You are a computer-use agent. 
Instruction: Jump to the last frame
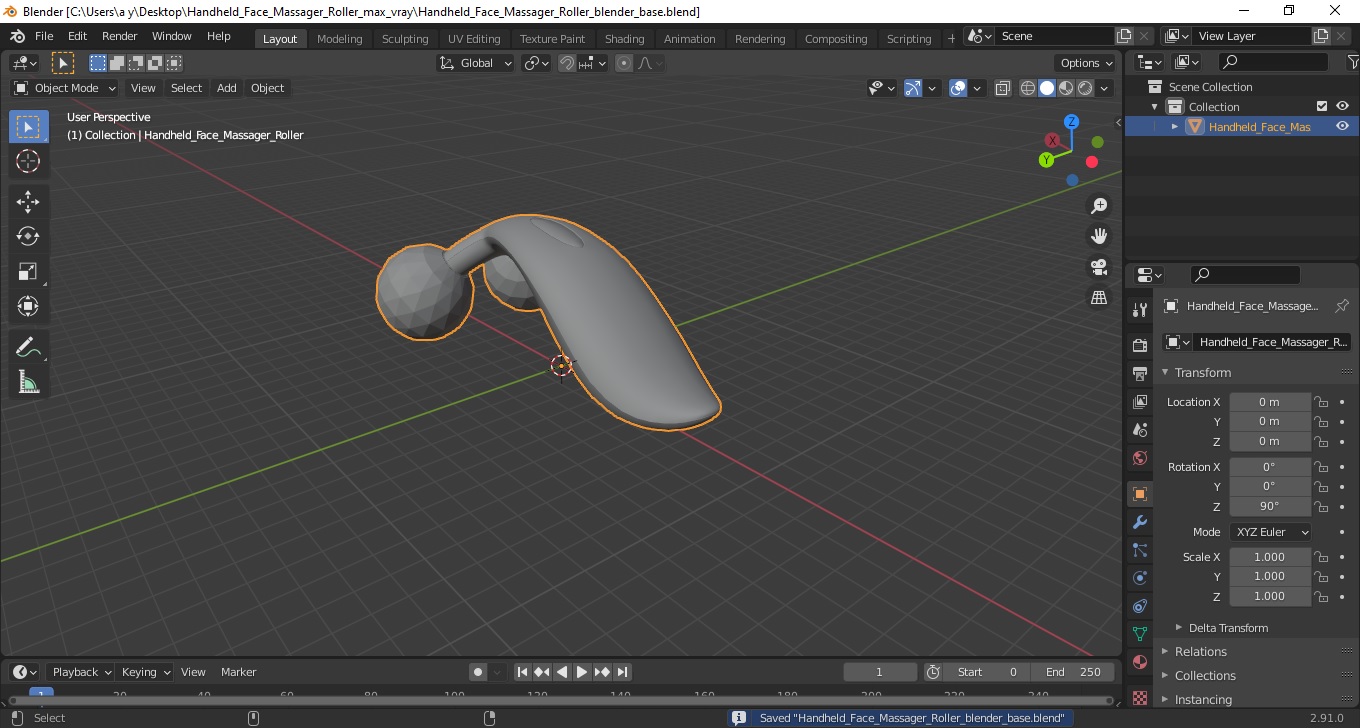click(622, 672)
